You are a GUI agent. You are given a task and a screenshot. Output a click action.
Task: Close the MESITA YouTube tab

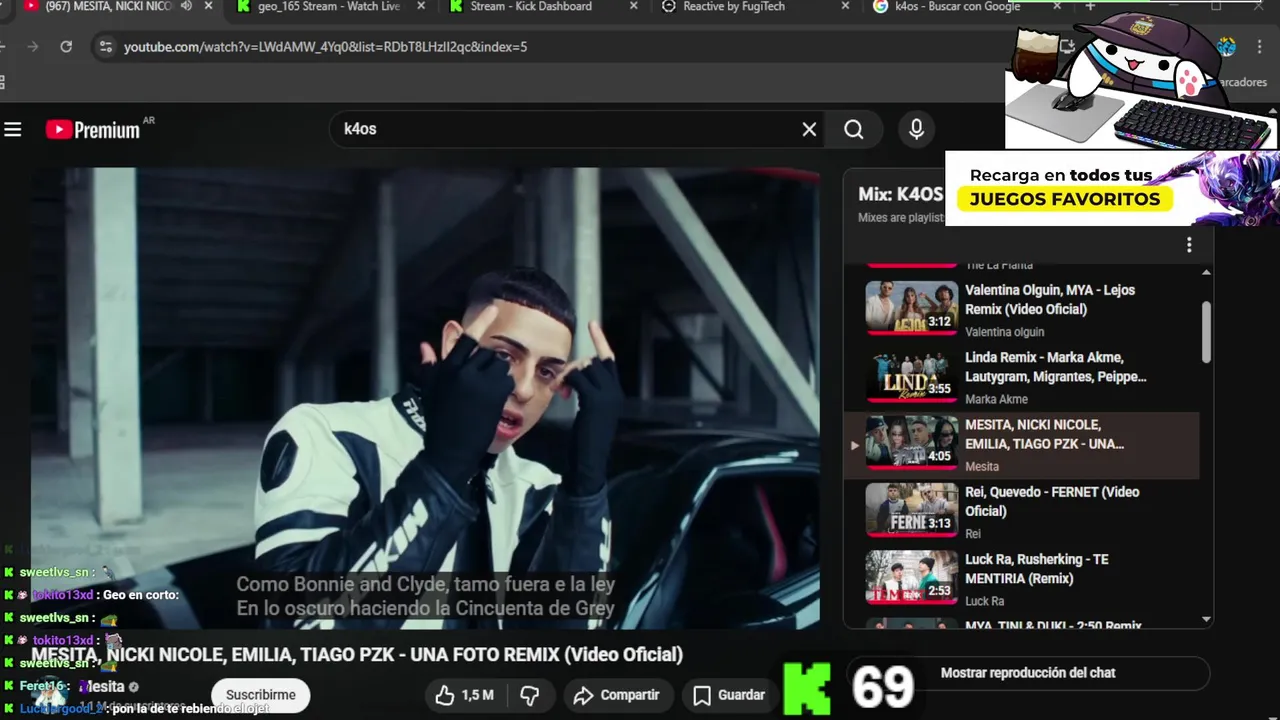(x=208, y=6)
